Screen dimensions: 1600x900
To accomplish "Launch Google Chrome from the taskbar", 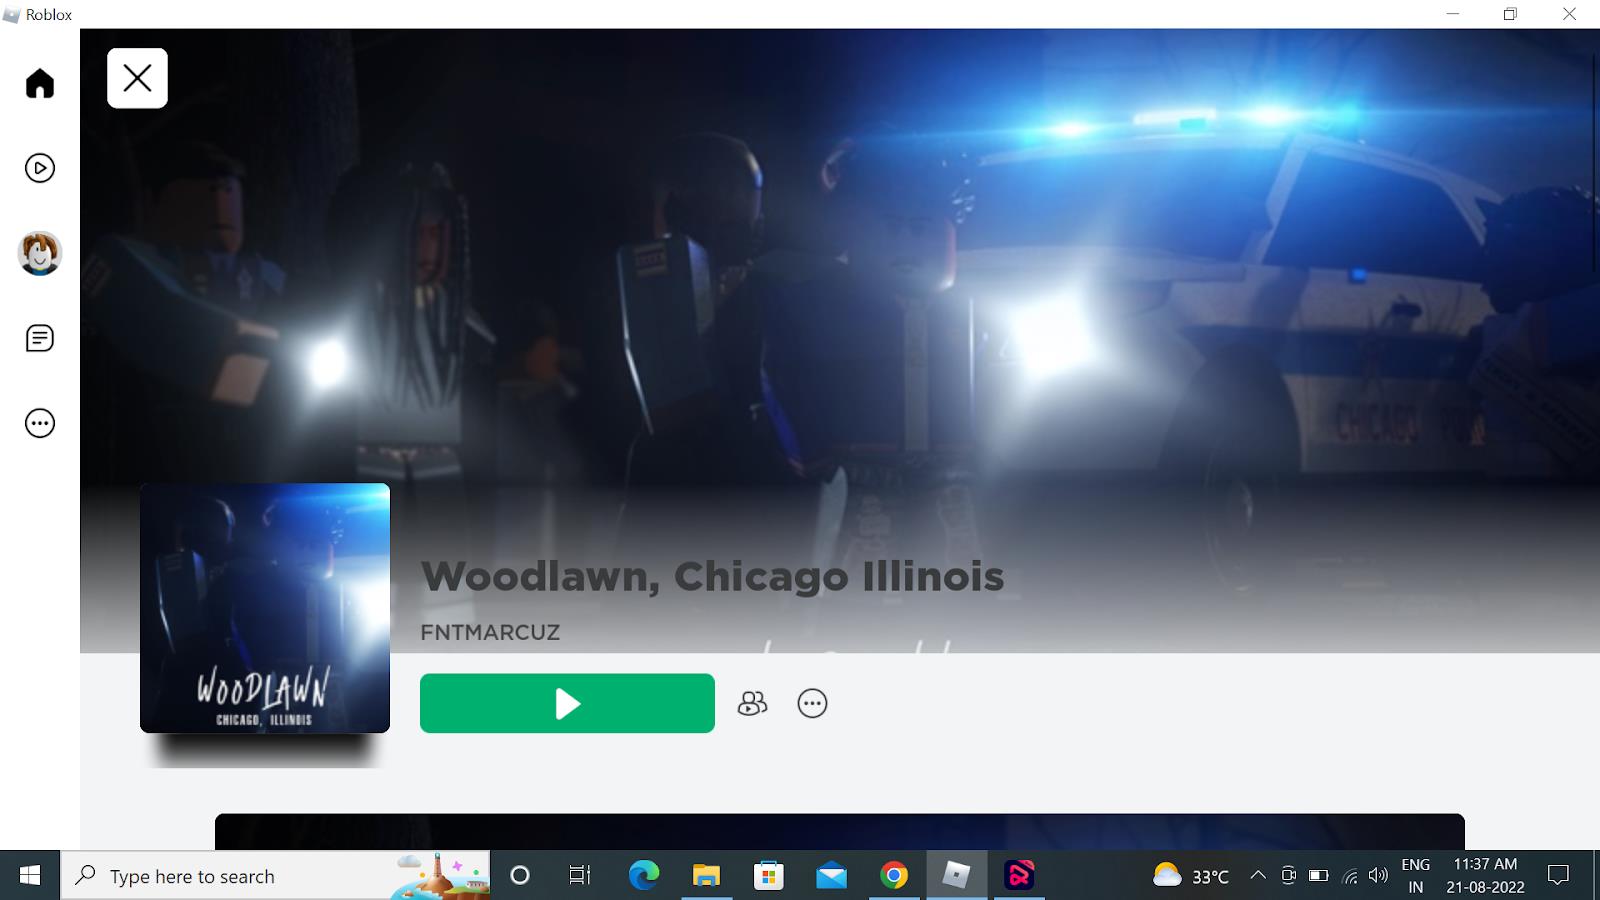I will [x=894, y=876].
